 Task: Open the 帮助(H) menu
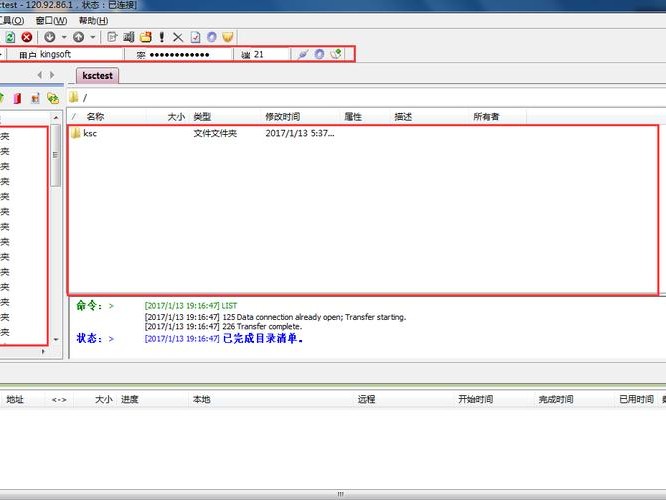[93, 20]
